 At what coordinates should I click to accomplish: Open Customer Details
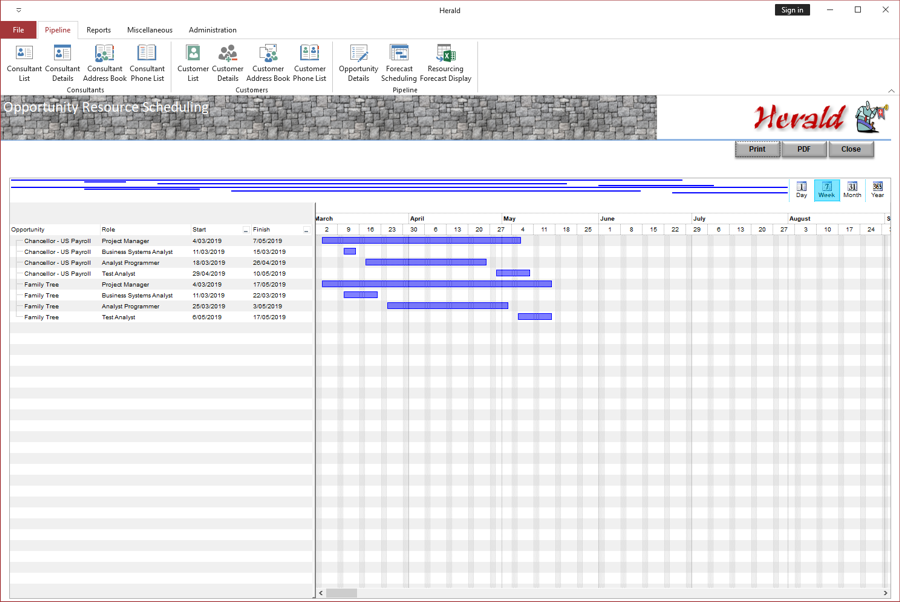click(x=228, y=63)
